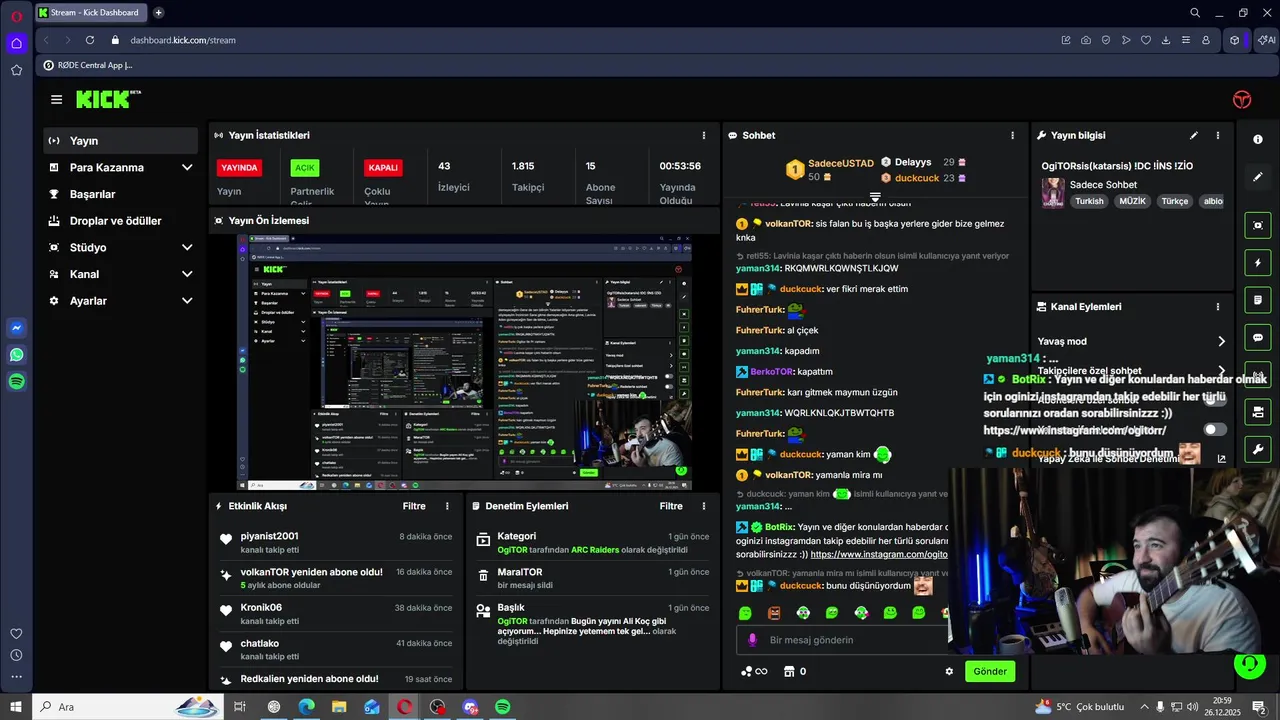This screenshot has width=1280, height=720.
Task: Click the info icon in the right sidebar
Action: tap(1258, 139)
